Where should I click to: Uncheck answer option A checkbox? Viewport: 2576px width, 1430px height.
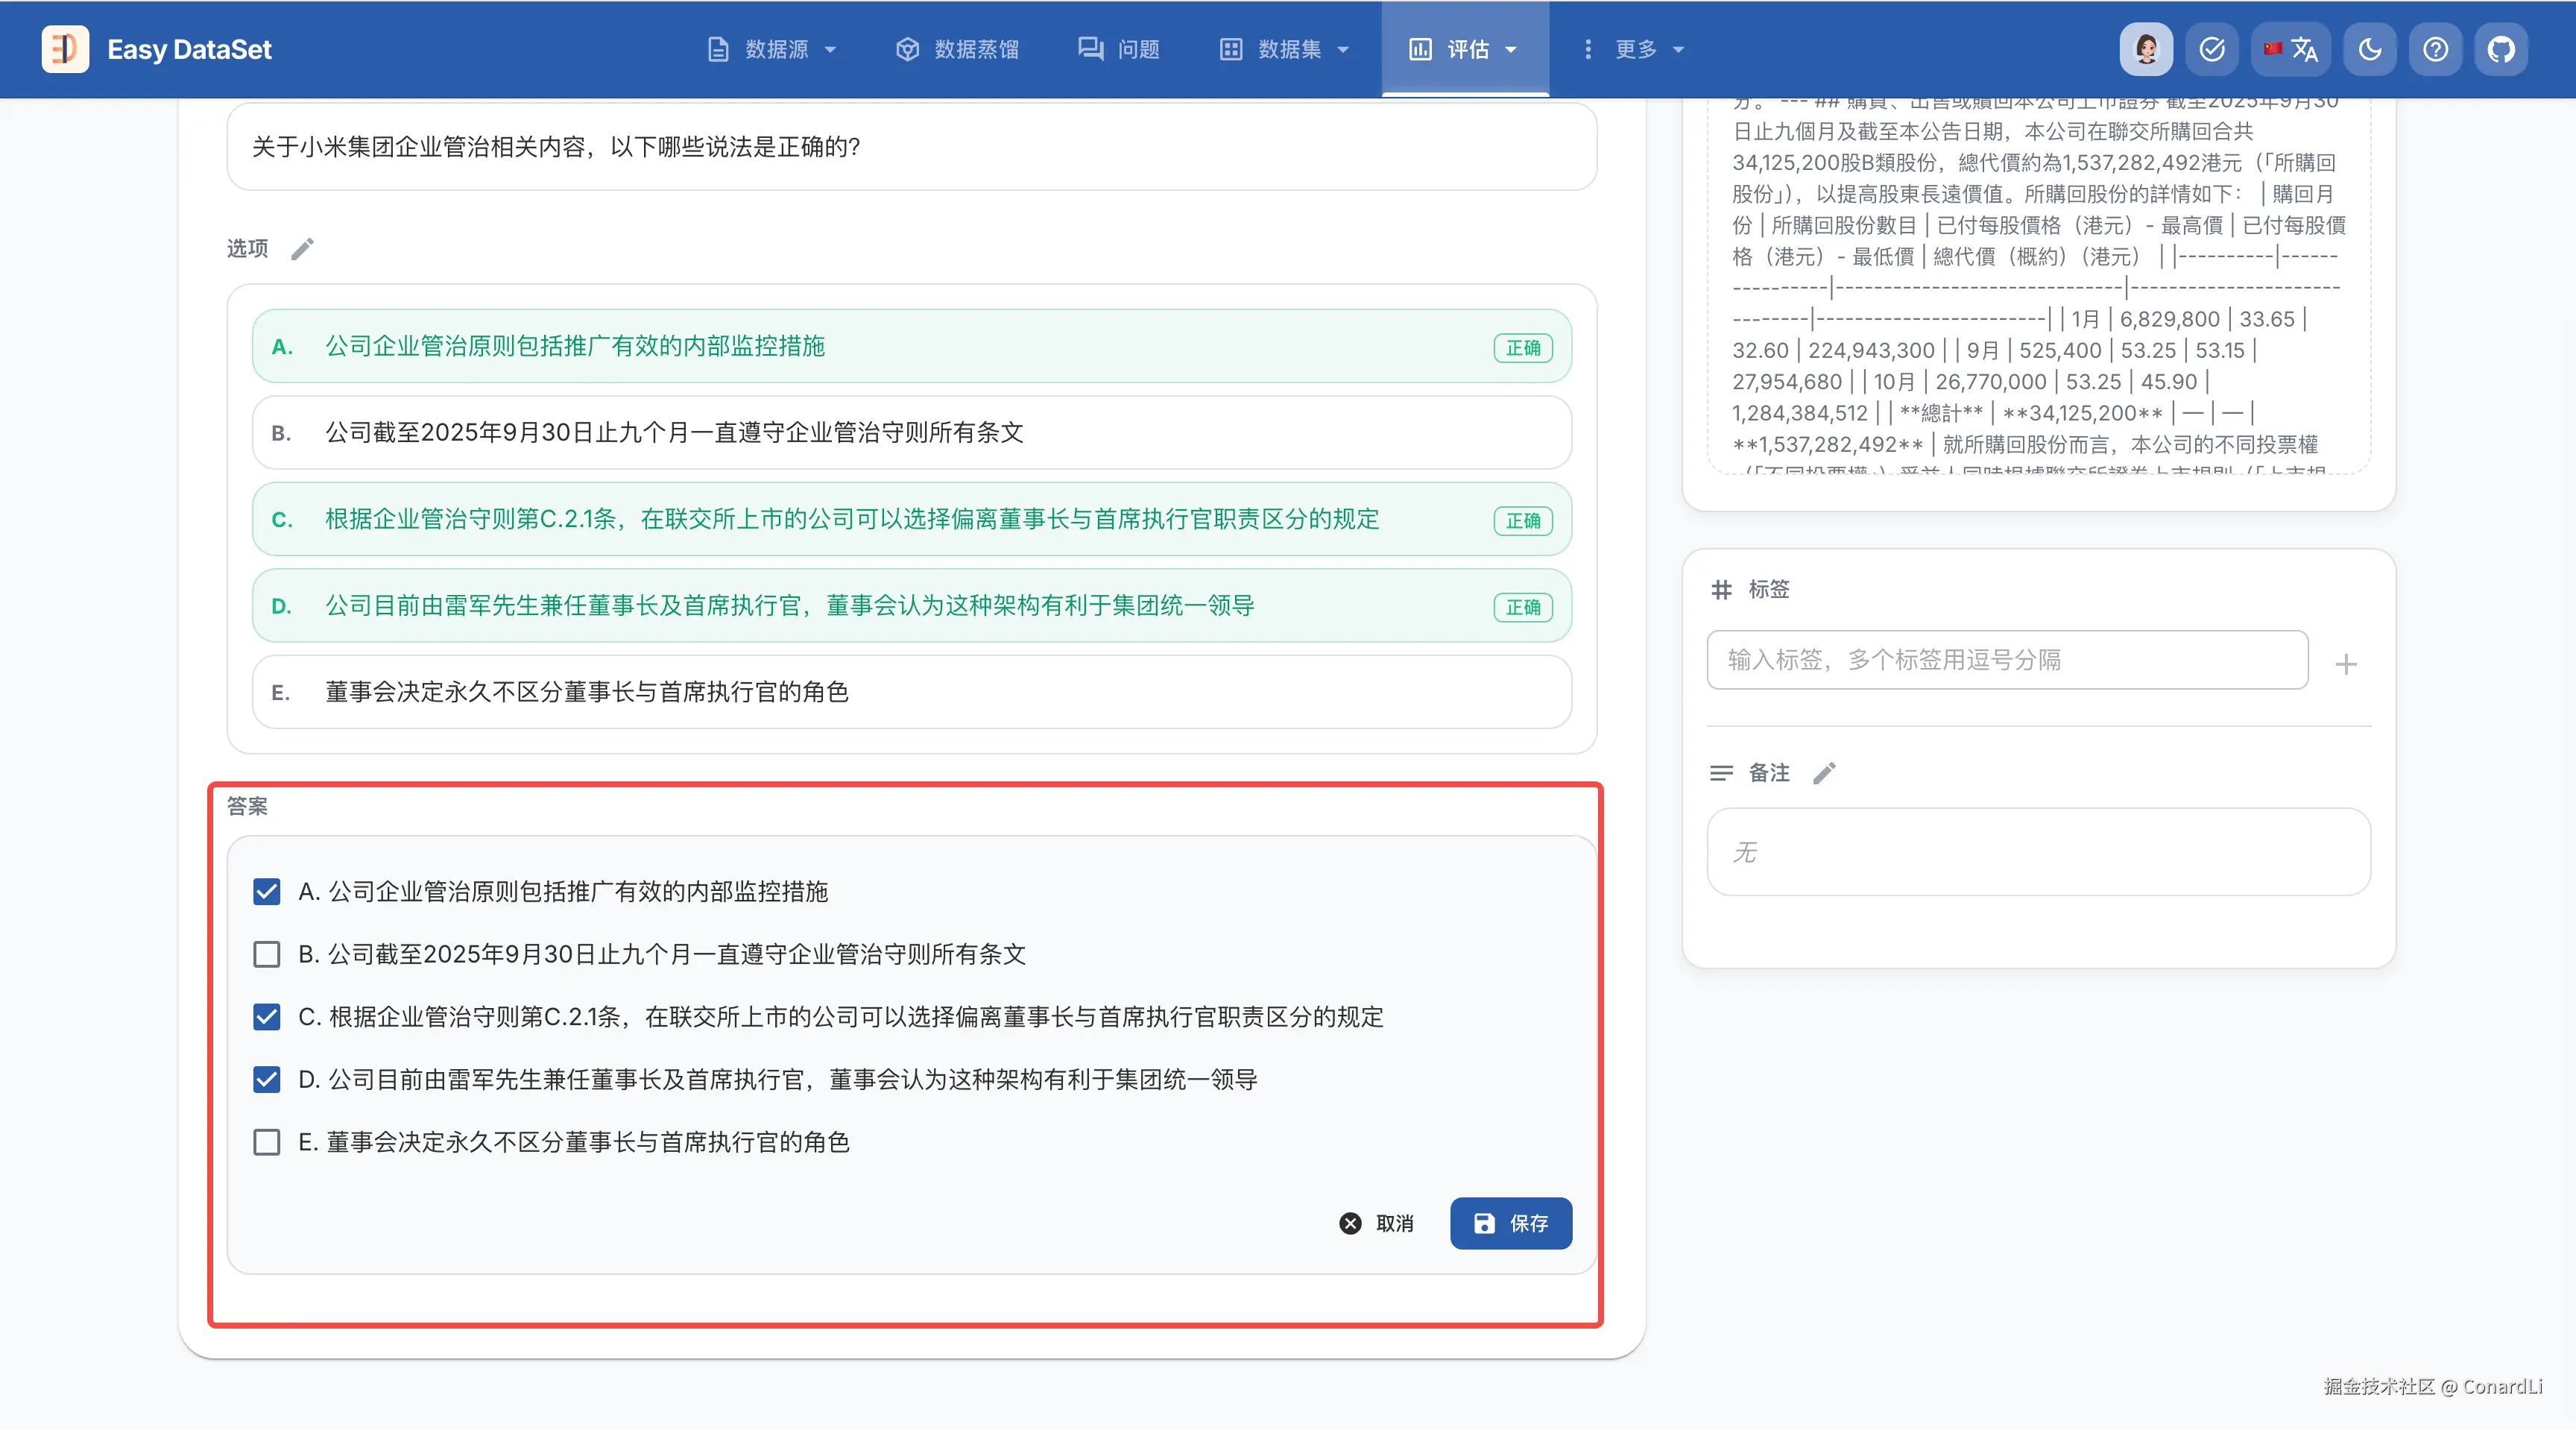tap(266, 891)
